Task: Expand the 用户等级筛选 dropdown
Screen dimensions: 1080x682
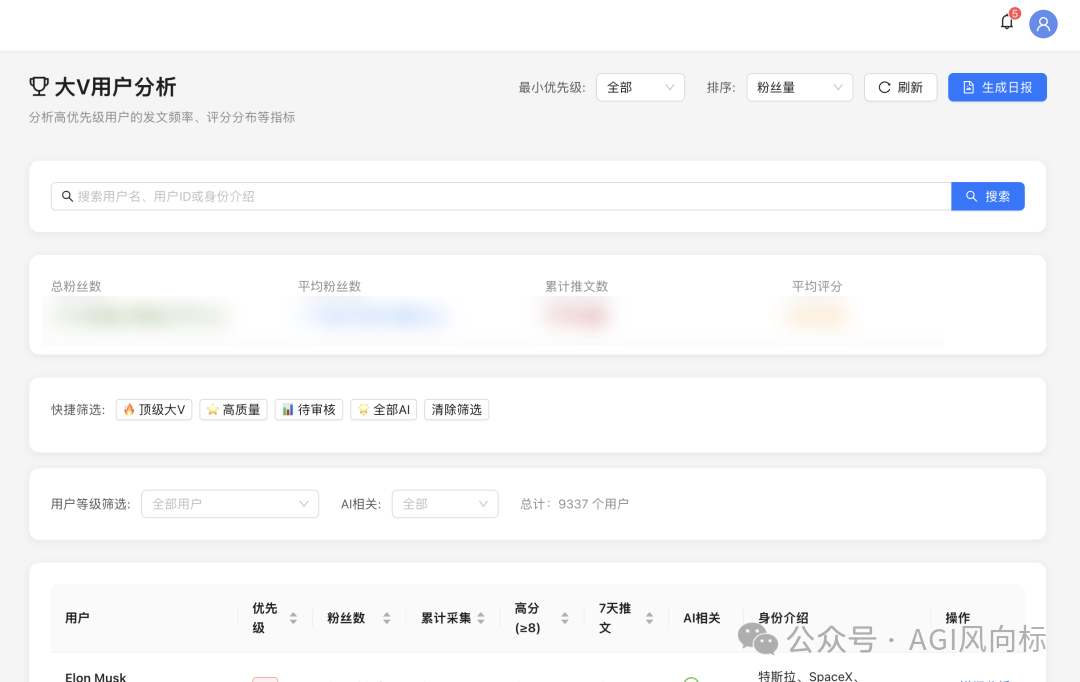Action: pyautogui.click(x=230, y=504)
